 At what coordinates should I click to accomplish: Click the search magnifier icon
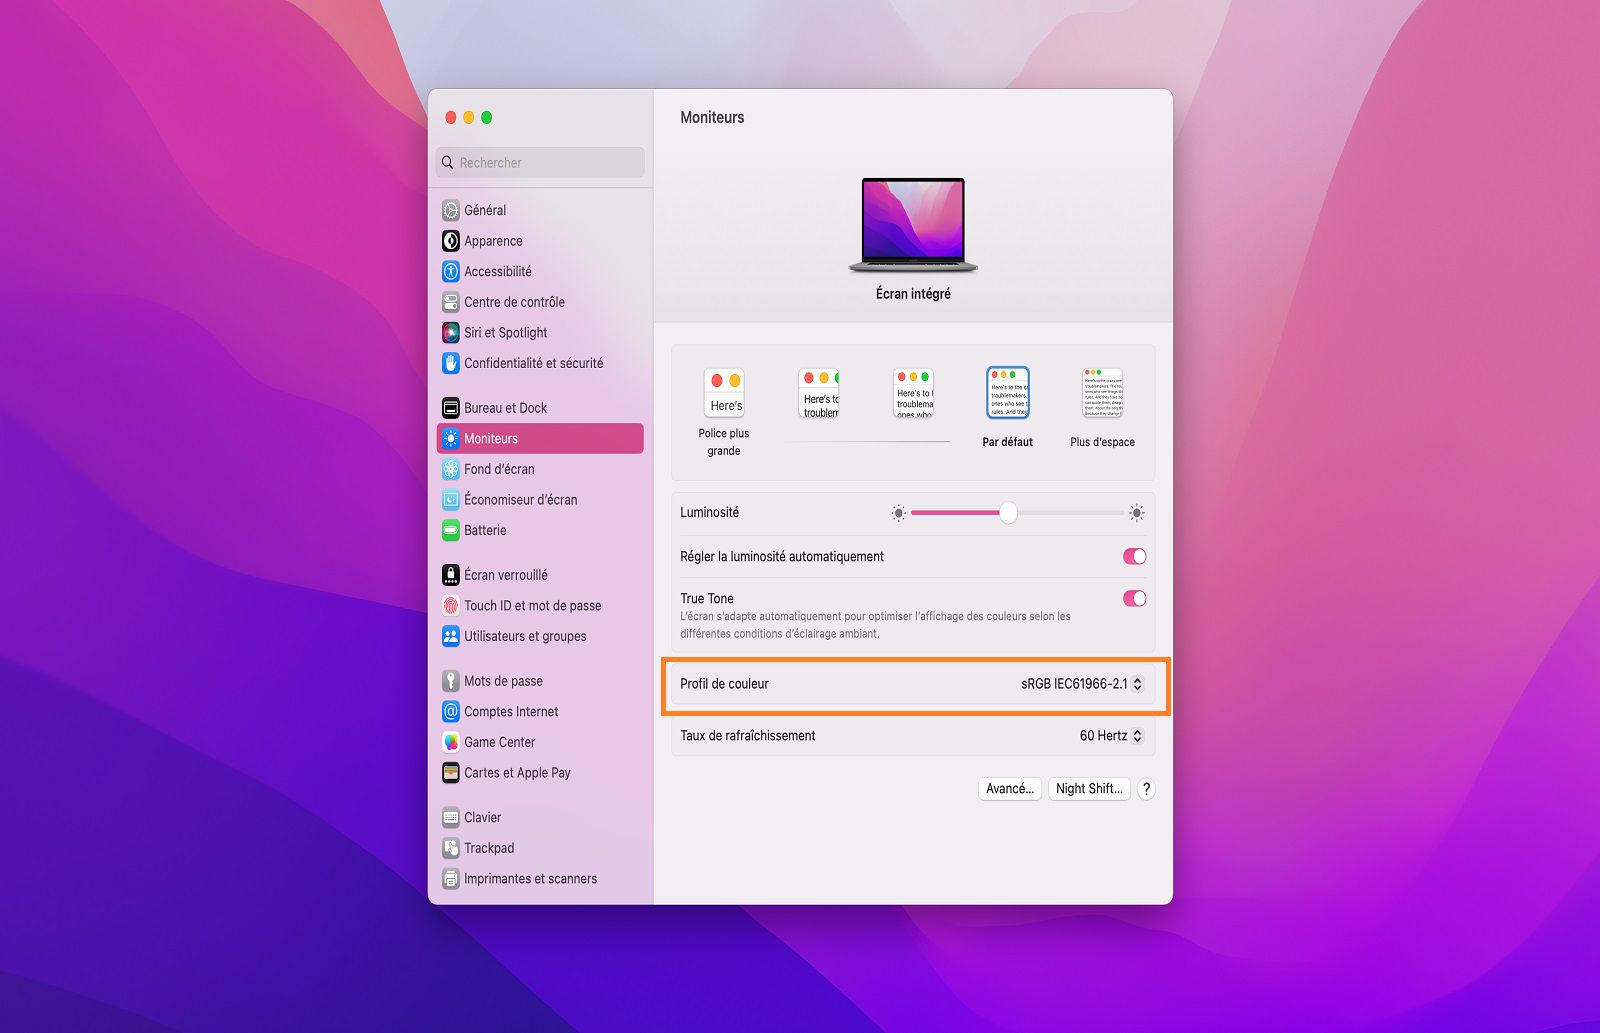click(448, 163)
